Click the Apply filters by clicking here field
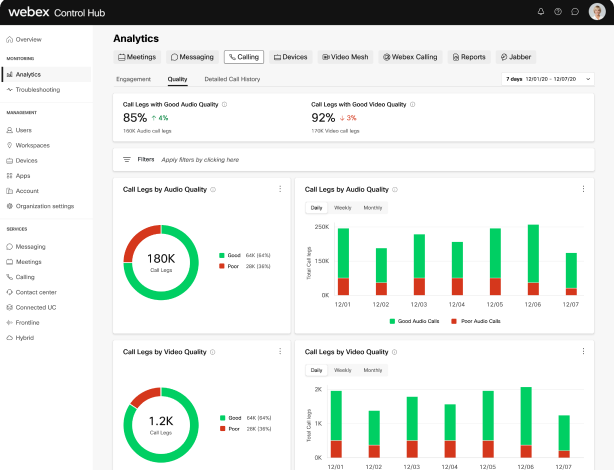The image size is (614, 470). pyautogui.click(x=200, y=160)
